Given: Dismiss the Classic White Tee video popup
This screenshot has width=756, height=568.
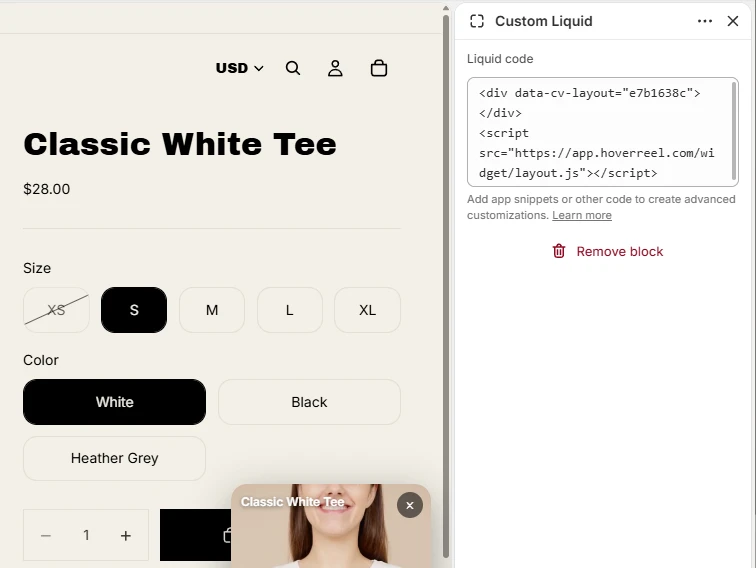Looking at the screenshot, I should [410, 505].
